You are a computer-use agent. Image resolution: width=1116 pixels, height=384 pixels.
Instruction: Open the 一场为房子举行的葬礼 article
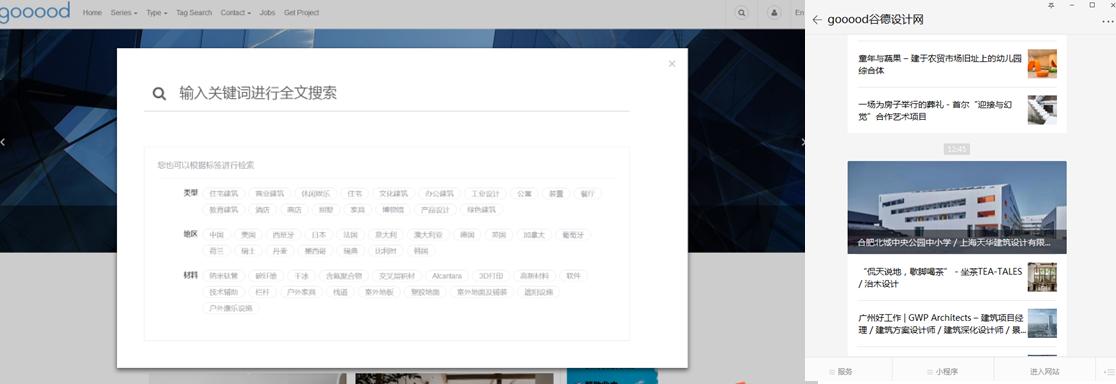point(957,110)
